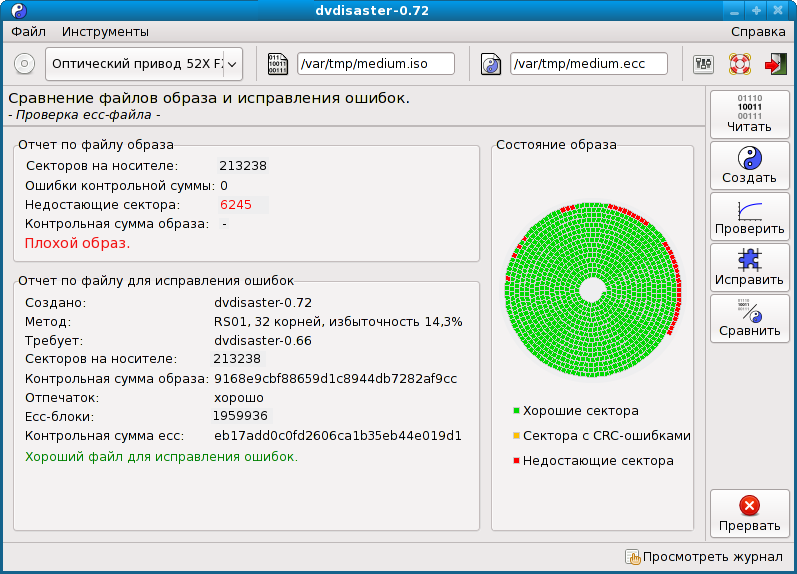Click the orange CRC-ошибками legend swatch
Image resolution: width=797 pixels, height=574 pixels.
[516, 435]
